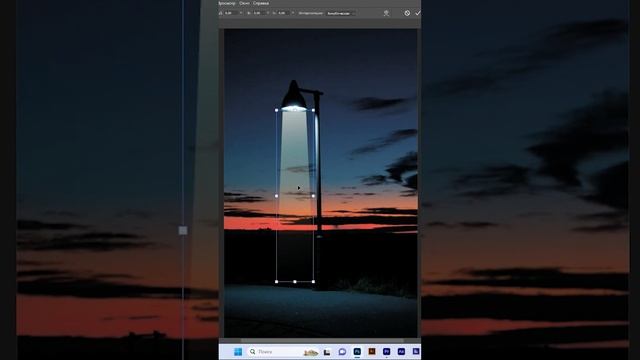Open the vertical skew value dropdown arrow
640x360 pixels.
point(293,13)
